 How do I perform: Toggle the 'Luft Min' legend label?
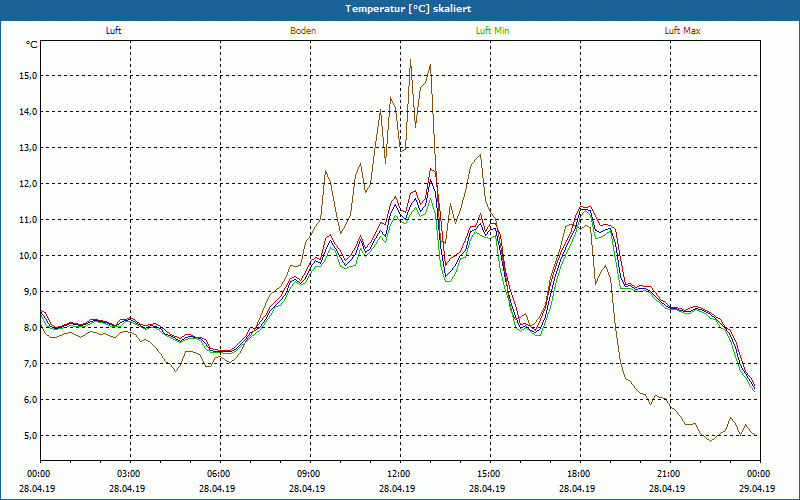[492, 31]
